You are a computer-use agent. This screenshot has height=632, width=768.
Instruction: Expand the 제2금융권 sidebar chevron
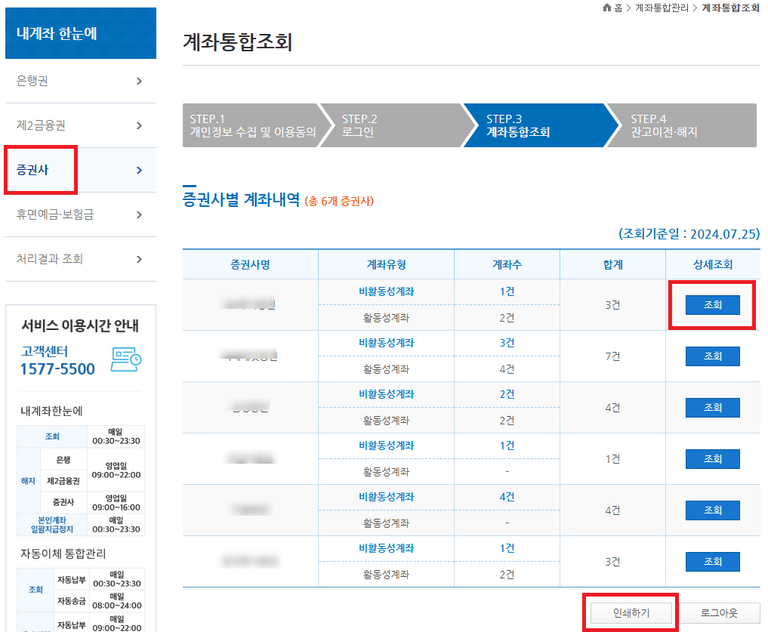click(x=139, y=126)
